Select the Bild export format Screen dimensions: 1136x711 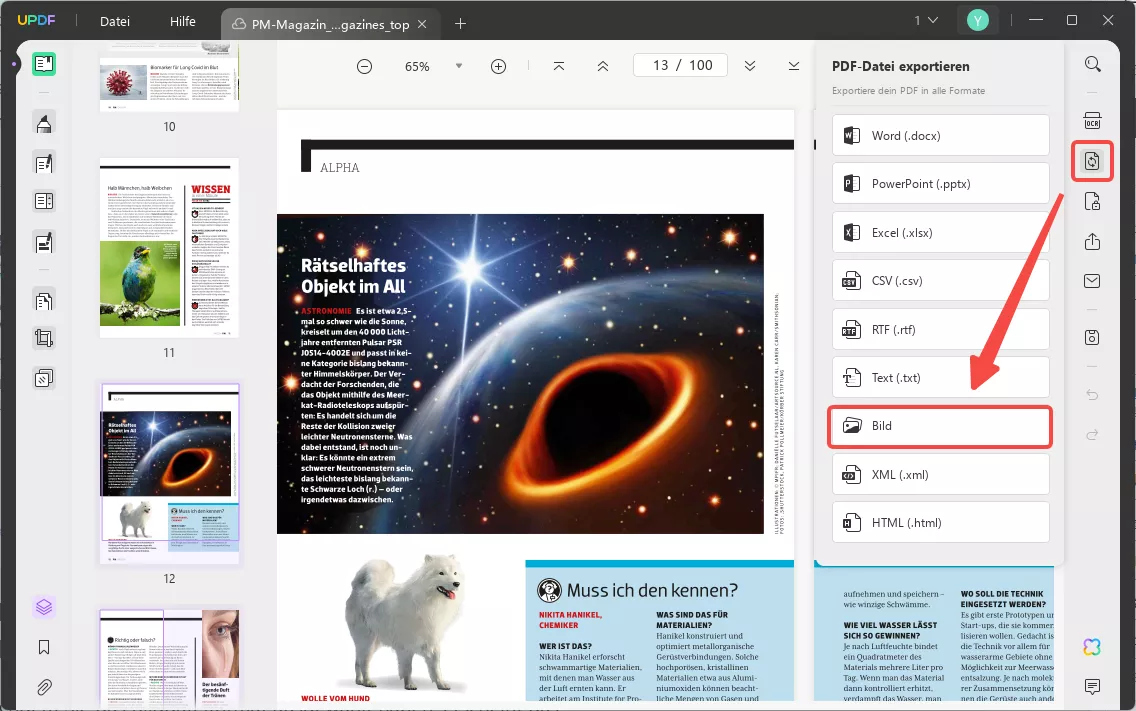939,425
